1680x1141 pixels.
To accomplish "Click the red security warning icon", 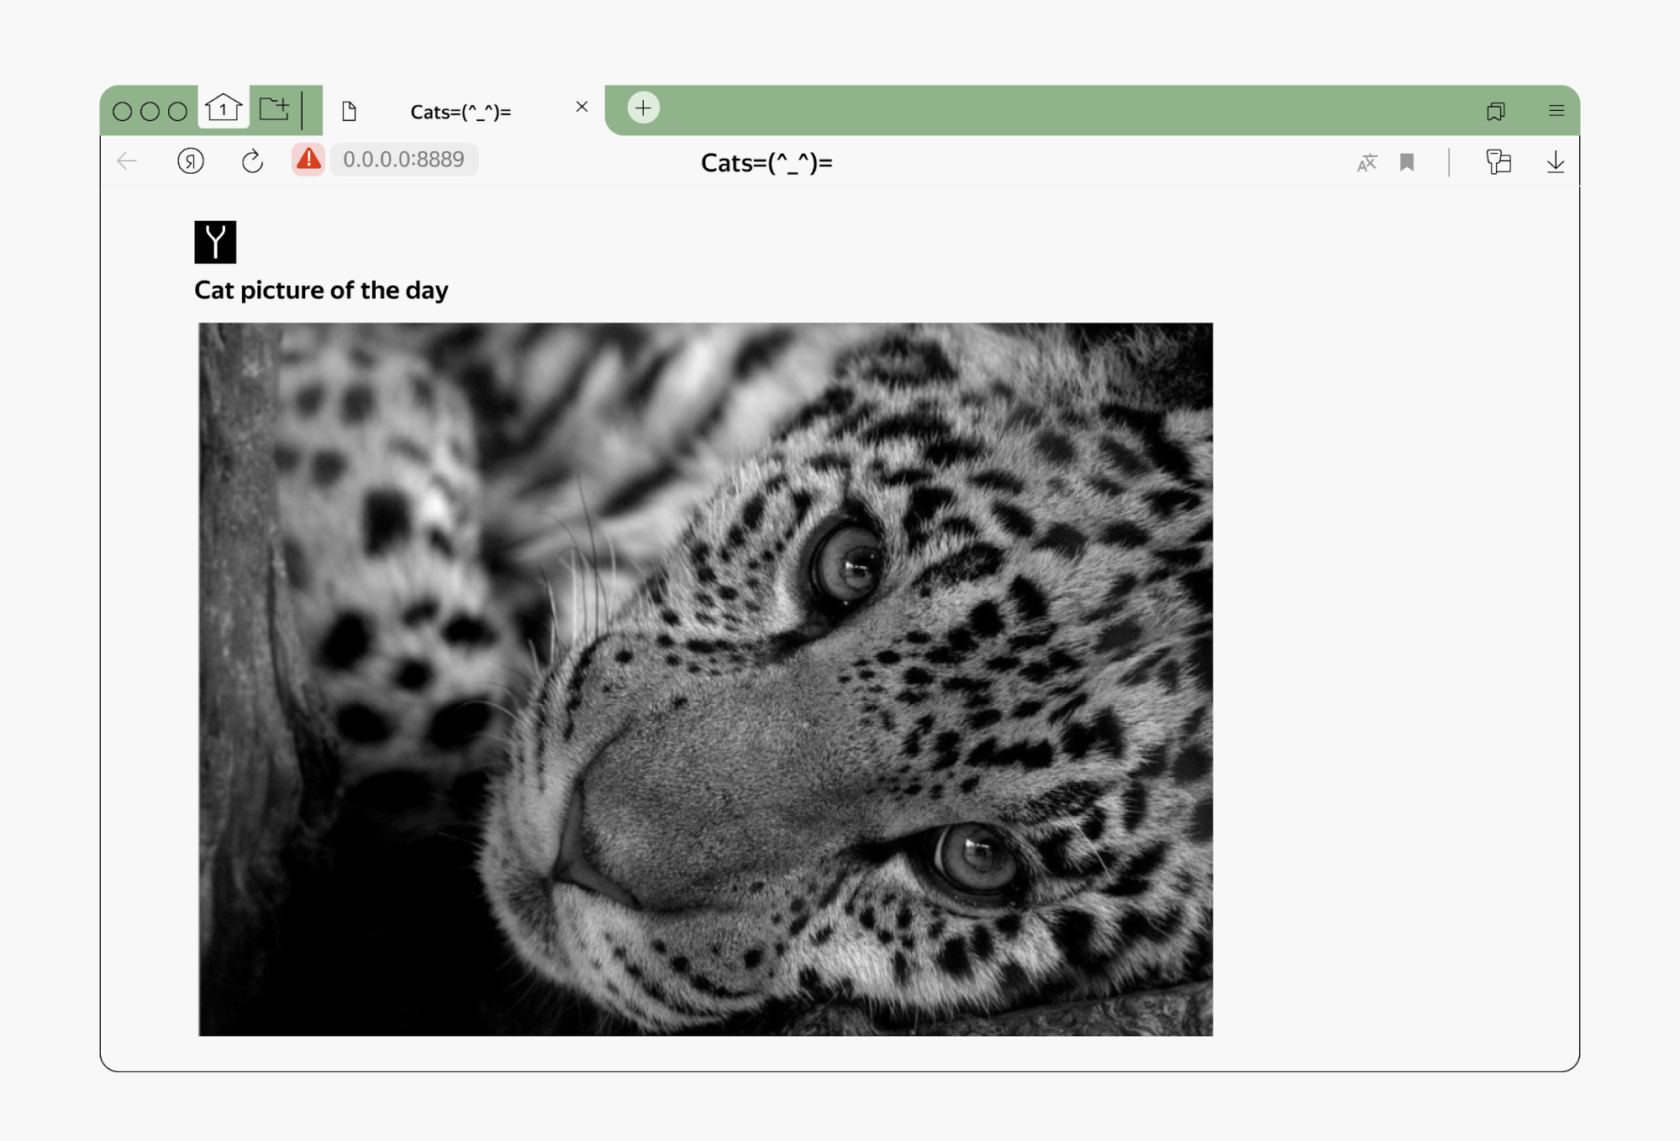I will tap(309, 159).
